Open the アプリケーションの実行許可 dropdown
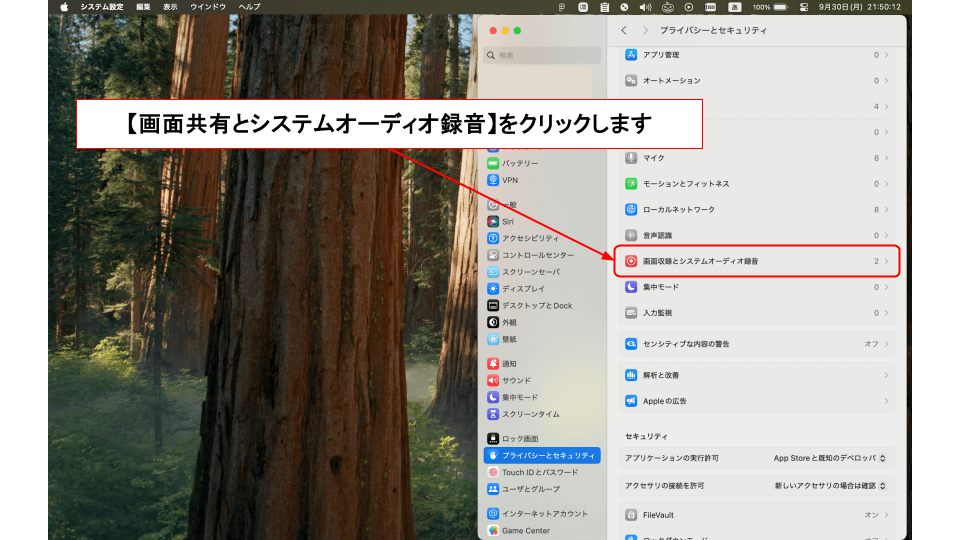 coord(830,458)
